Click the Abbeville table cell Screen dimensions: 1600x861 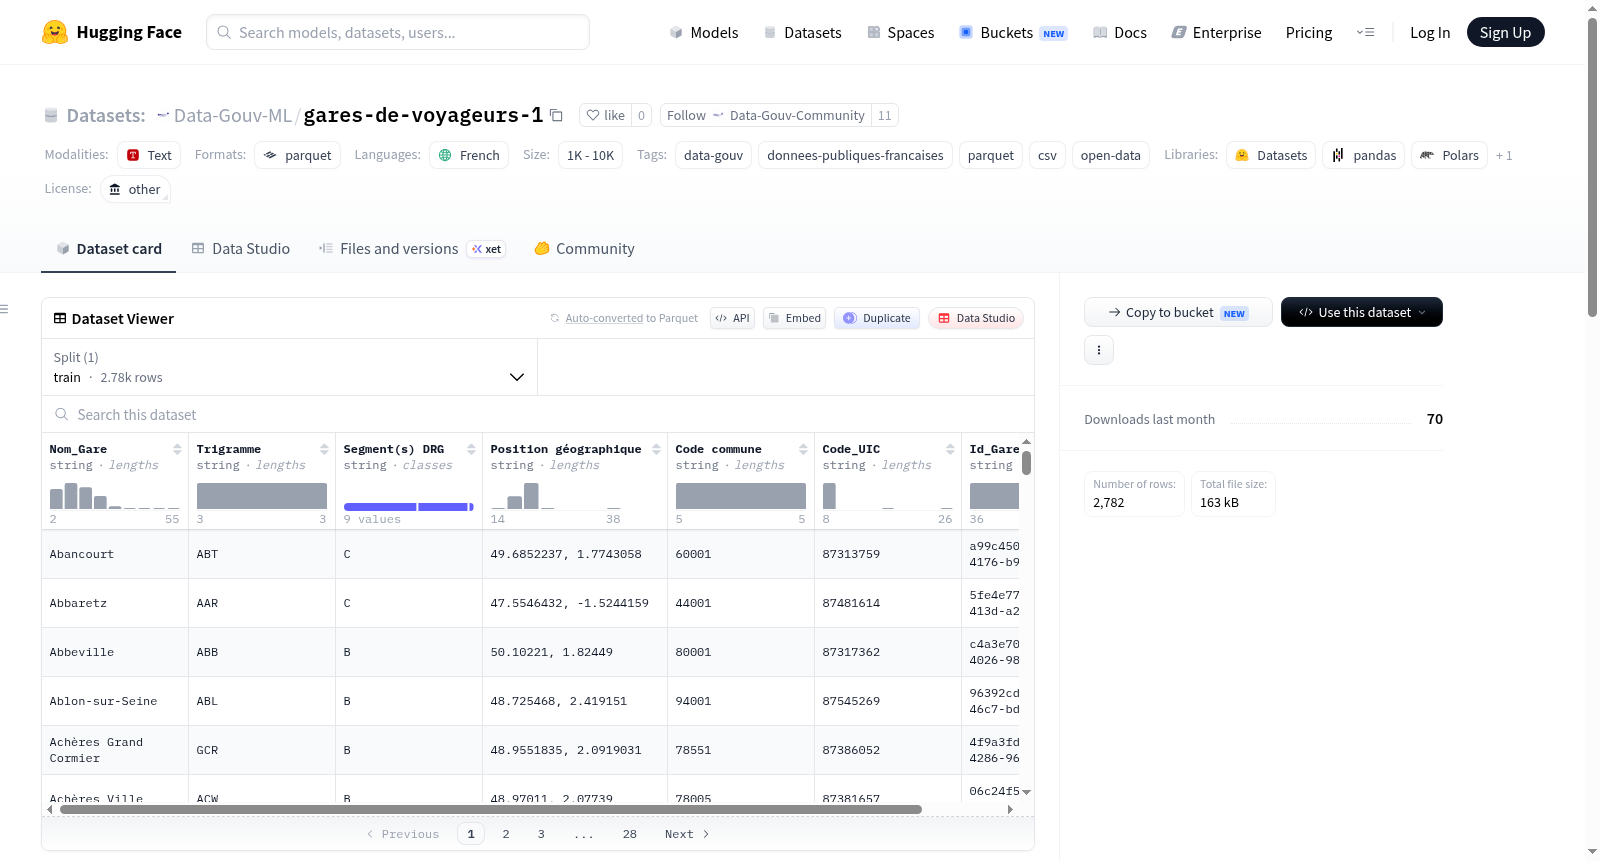[115, 652]
